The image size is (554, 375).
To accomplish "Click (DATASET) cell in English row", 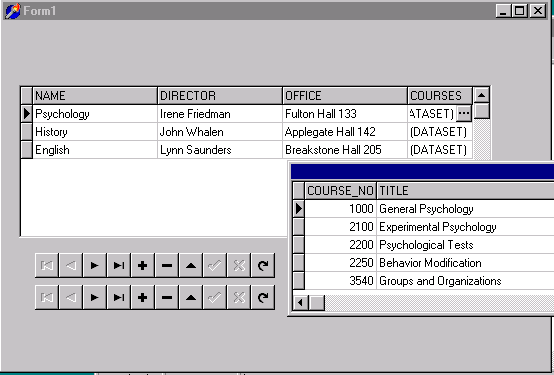I will [x=440, y=150].
